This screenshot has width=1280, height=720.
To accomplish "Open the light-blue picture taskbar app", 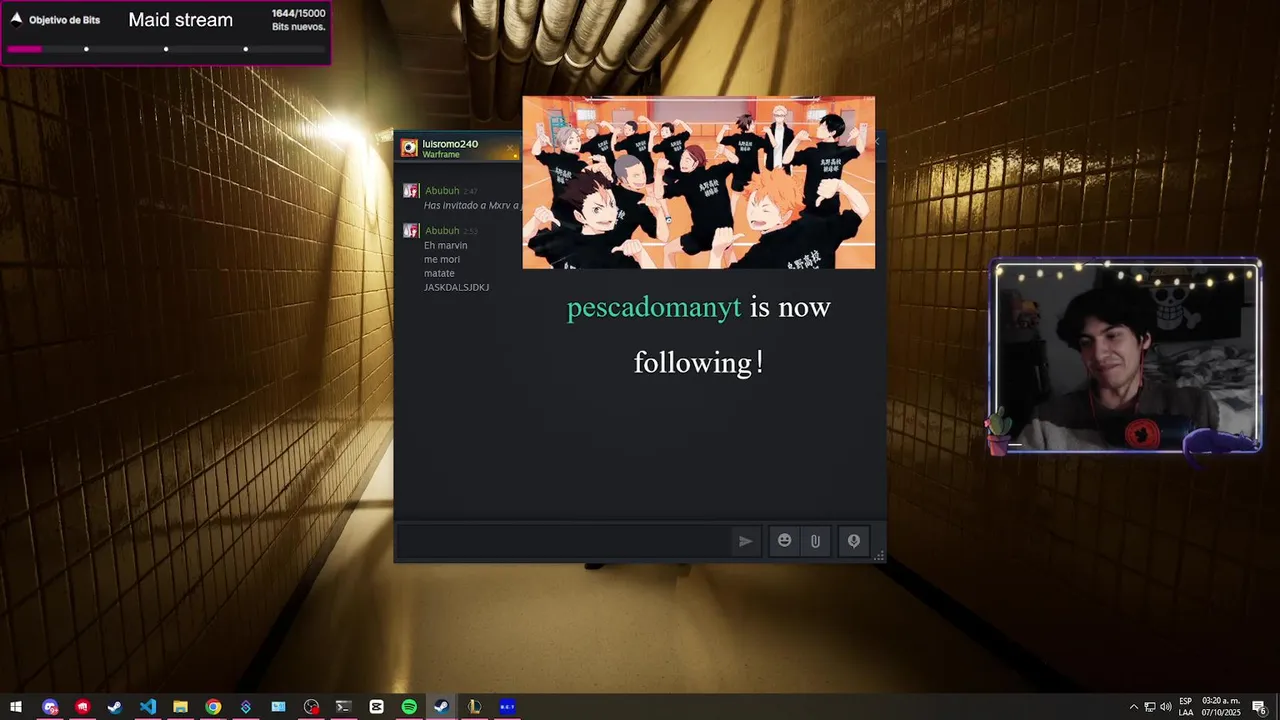I will pyautogui.click(x=278, y=707).
